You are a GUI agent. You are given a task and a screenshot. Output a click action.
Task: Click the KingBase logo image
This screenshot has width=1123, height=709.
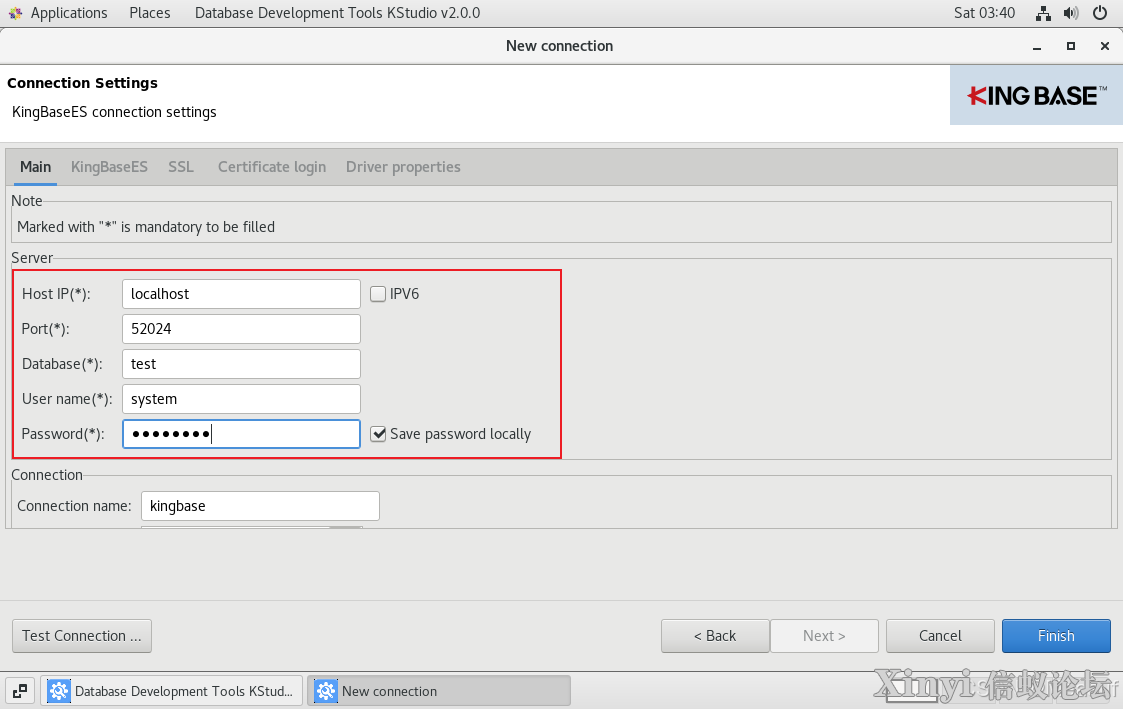click(1036, 95)
